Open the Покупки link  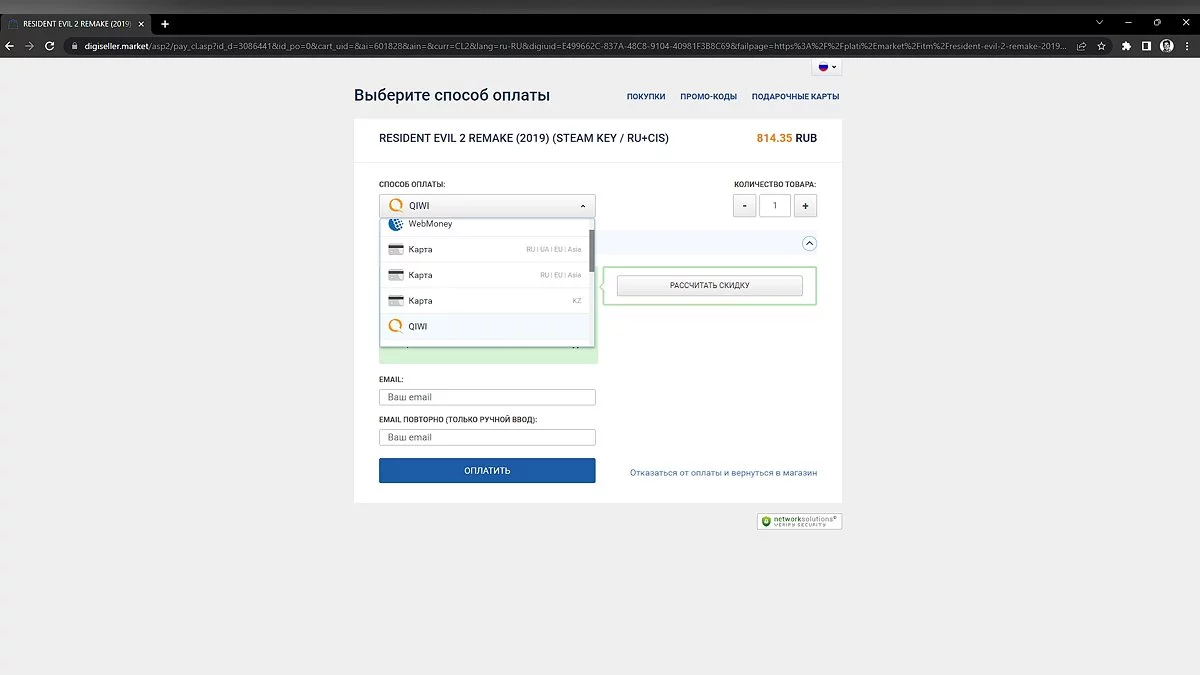[x=646, y=97]
